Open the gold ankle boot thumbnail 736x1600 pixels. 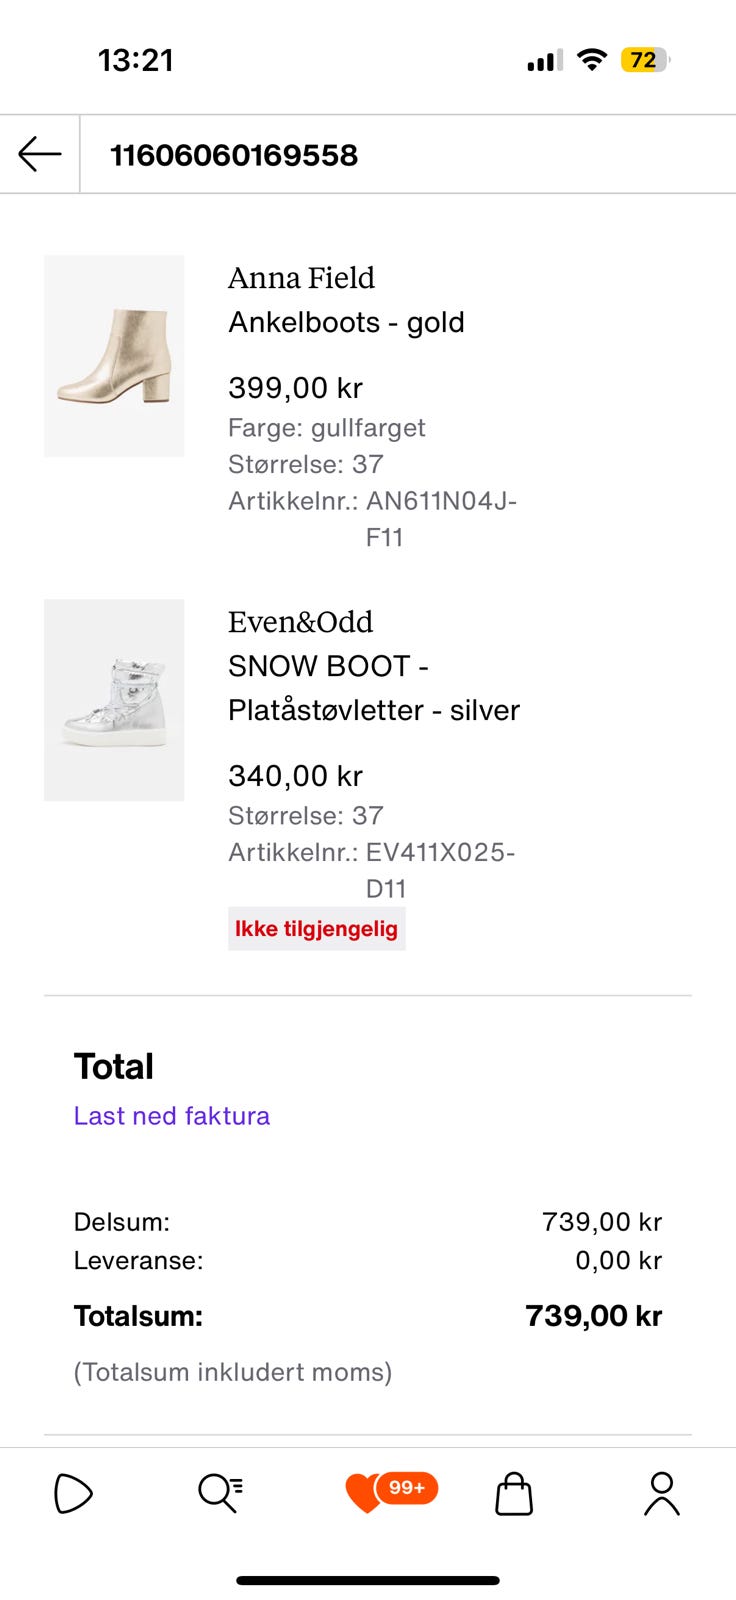(x=114, y=356)
